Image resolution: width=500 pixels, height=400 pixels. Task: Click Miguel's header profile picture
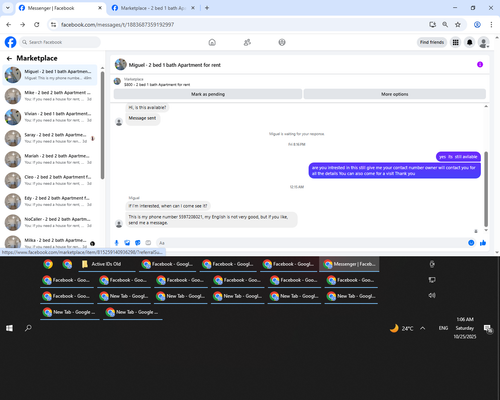point(121,65)
